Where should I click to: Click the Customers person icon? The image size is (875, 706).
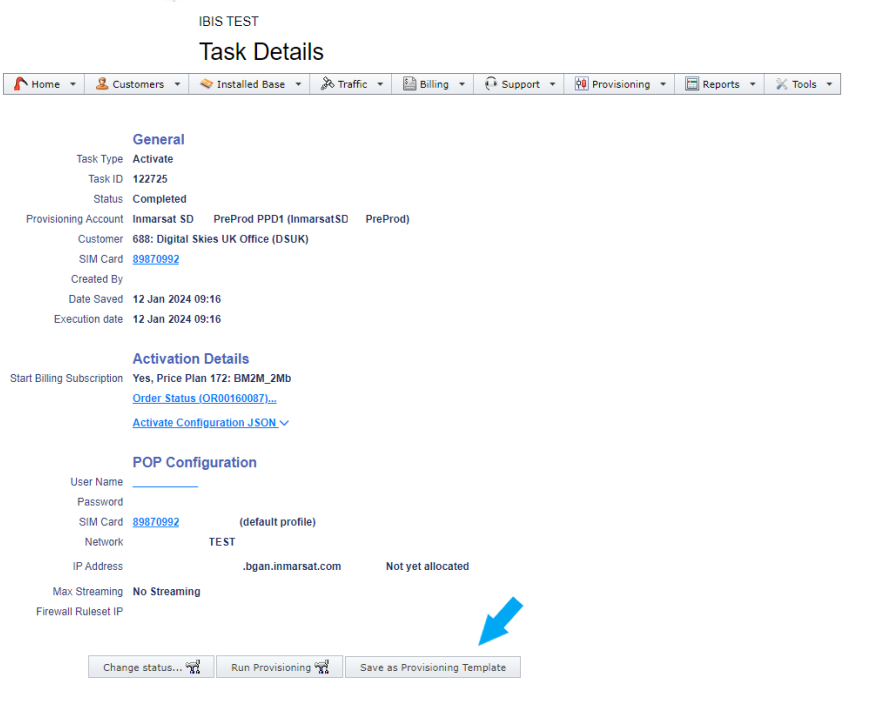tap(102, 85)
